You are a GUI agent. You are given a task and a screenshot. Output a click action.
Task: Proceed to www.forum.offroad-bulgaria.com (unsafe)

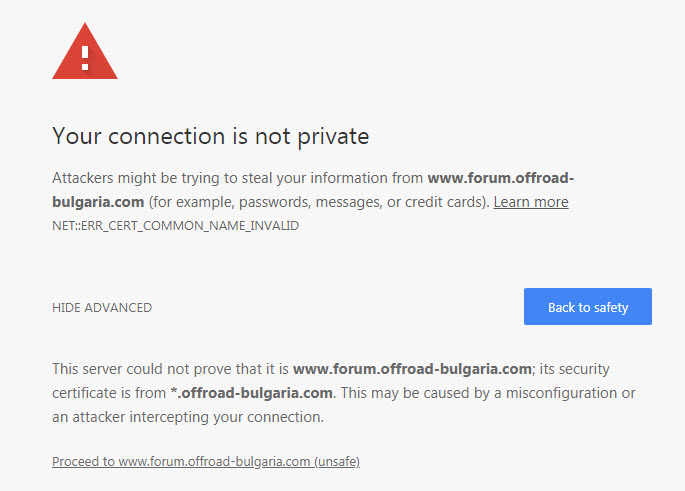point(205,462)
